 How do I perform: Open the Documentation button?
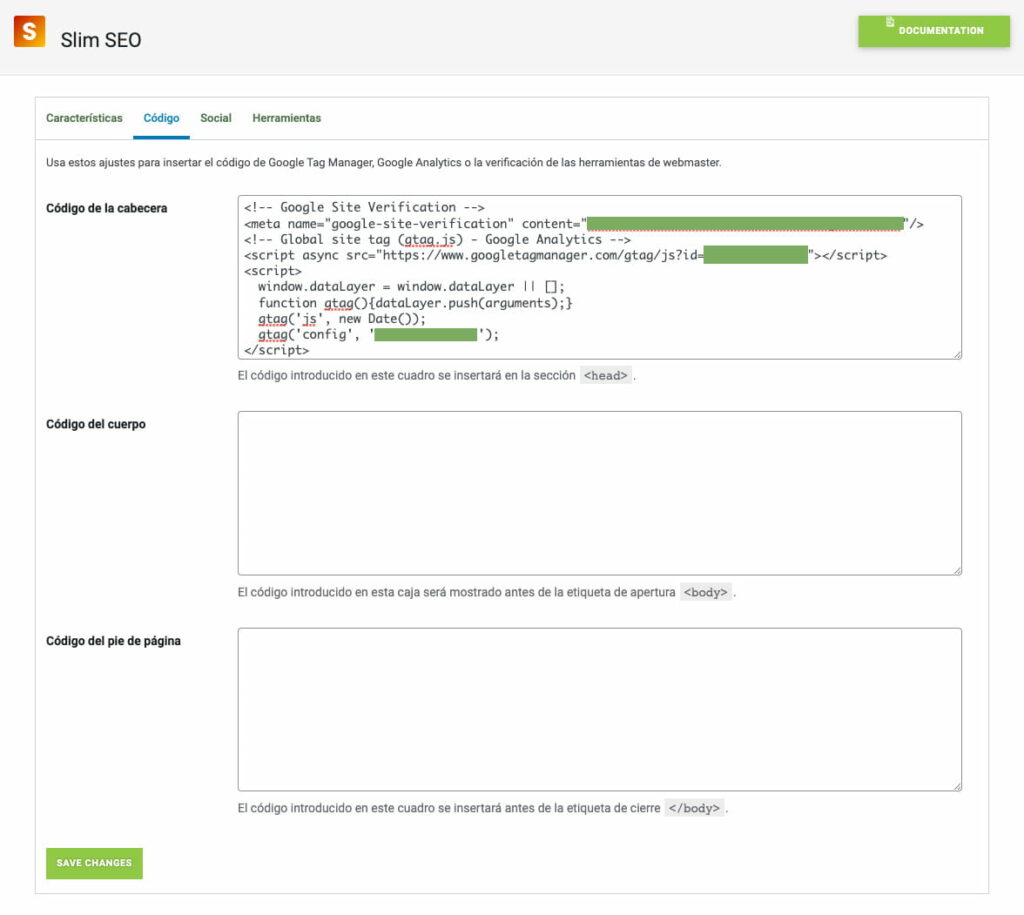pyautogui.click(x=933, y=31)
